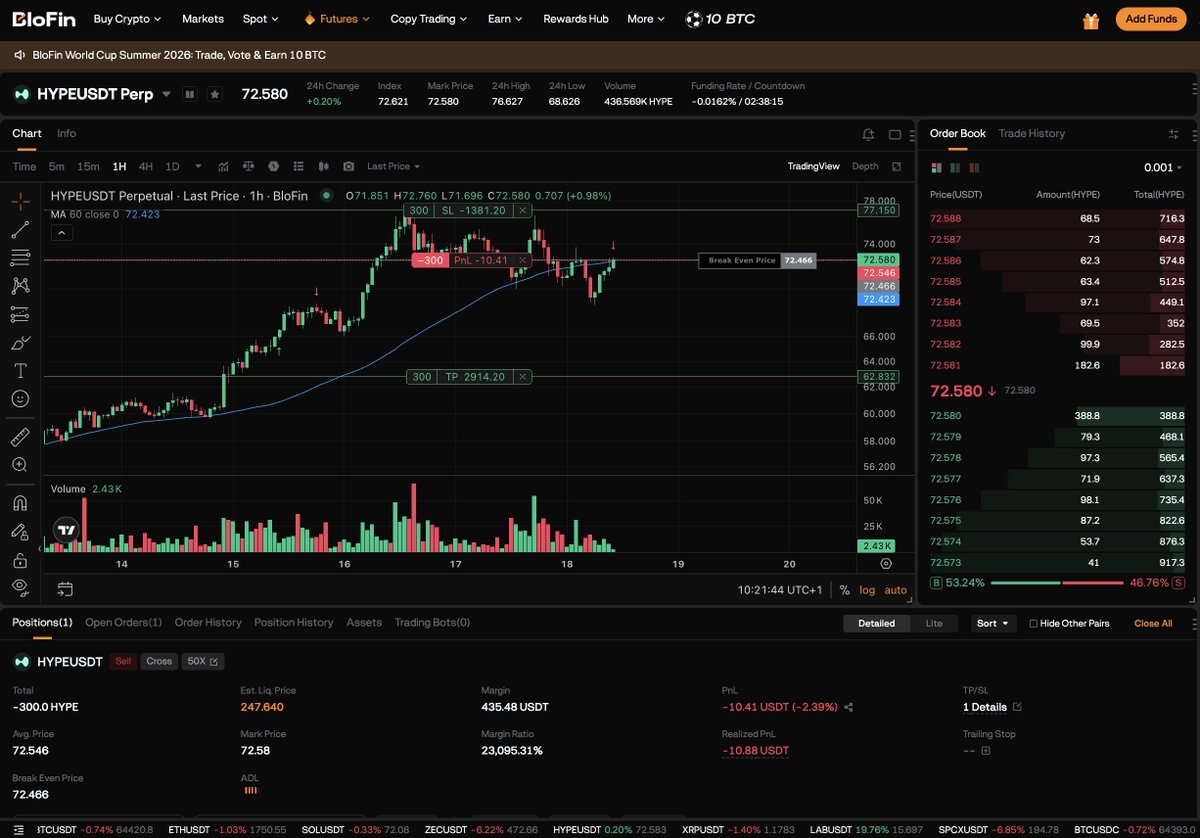This screenshot has height=838, width=1200.
Task: Expand the chart to fullscreen
Action: point(896,166)
